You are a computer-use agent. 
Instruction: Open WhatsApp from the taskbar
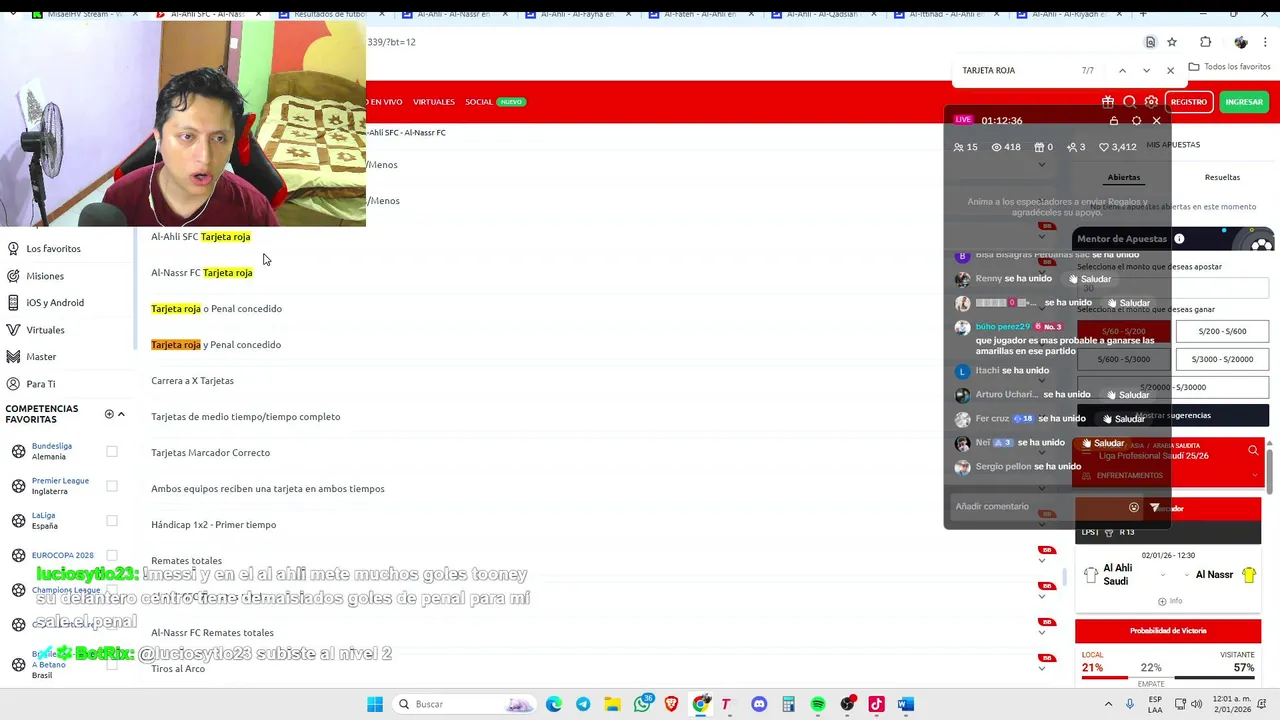tap(643, 704)
